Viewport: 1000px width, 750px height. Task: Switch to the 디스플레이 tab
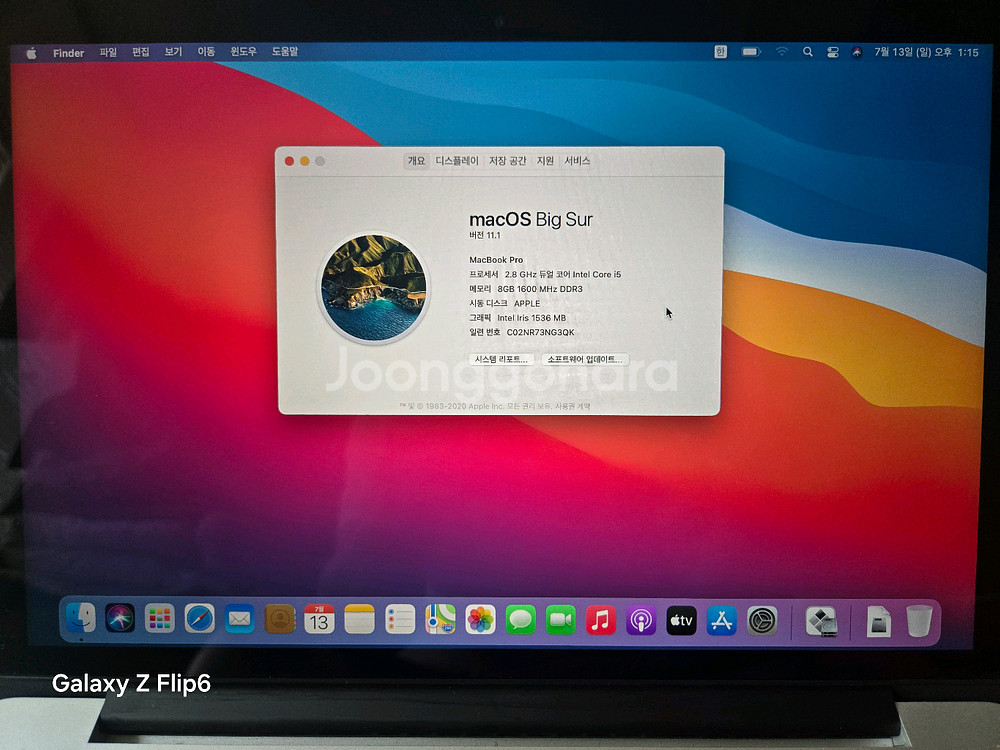tap(457, 161)
